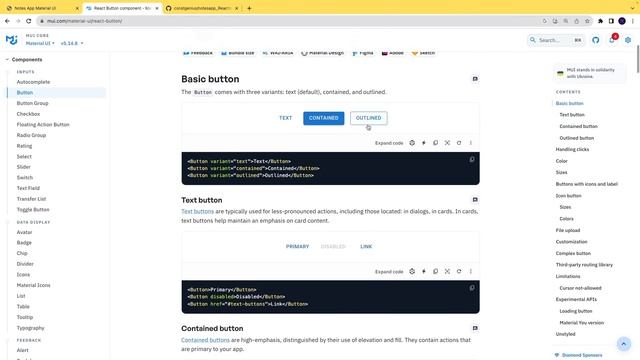Click the MUI logo in the header

coord(11,40)
